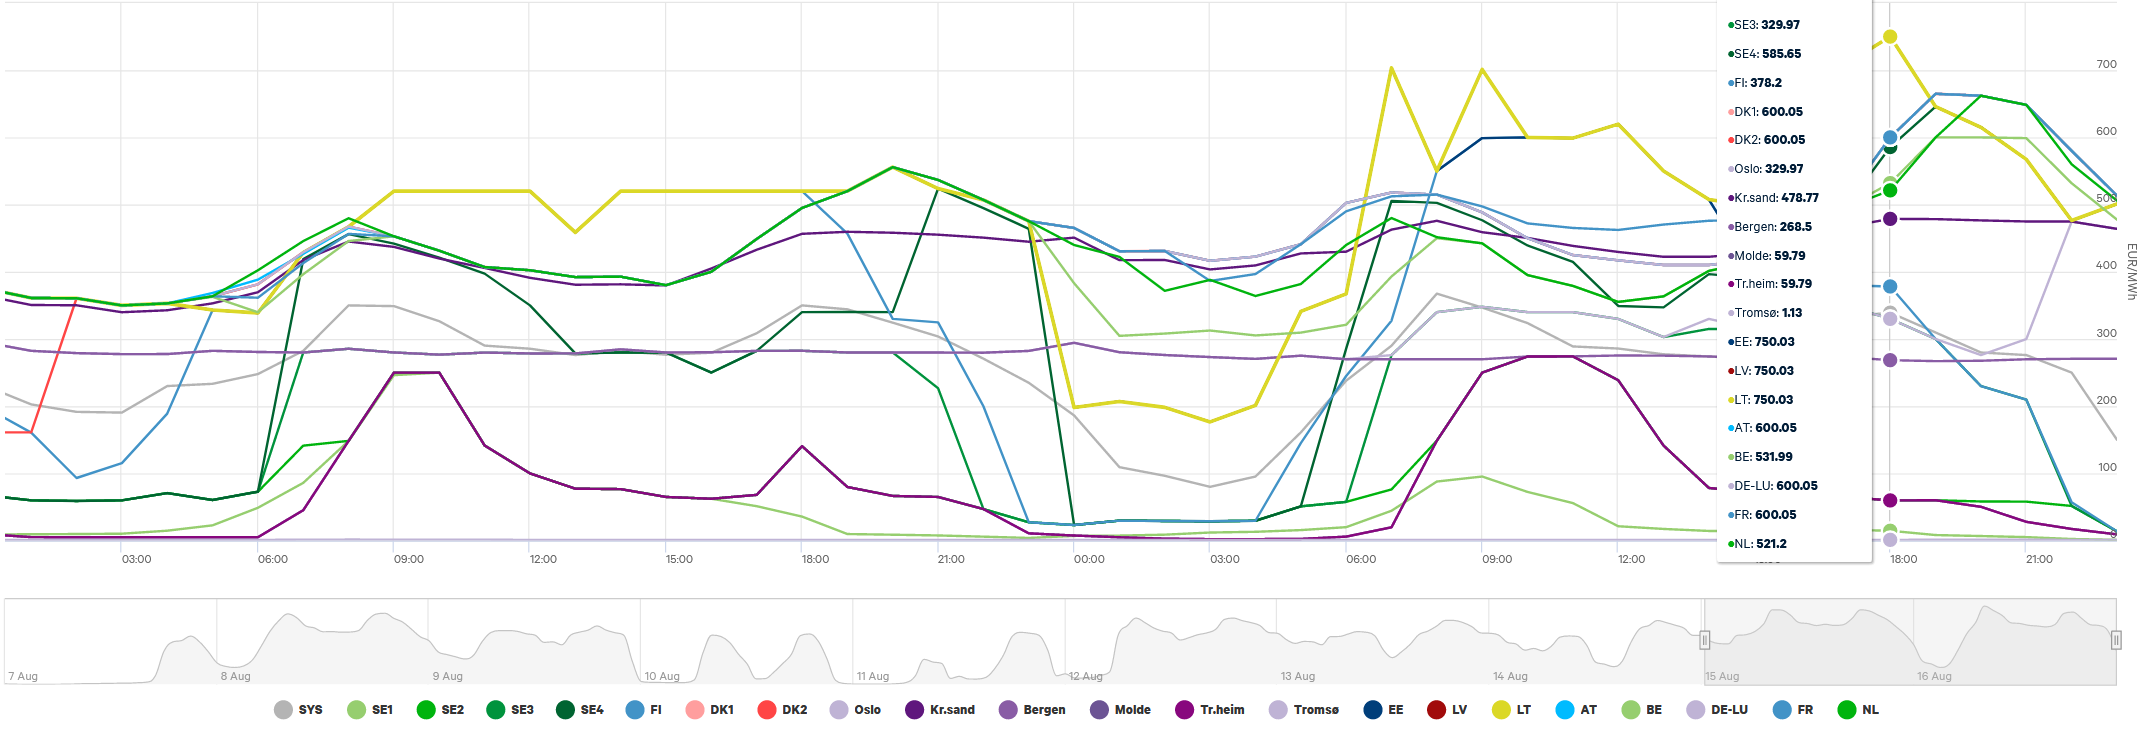
Task: Click the left range navigator handle
Action: tap(1705, 640)
